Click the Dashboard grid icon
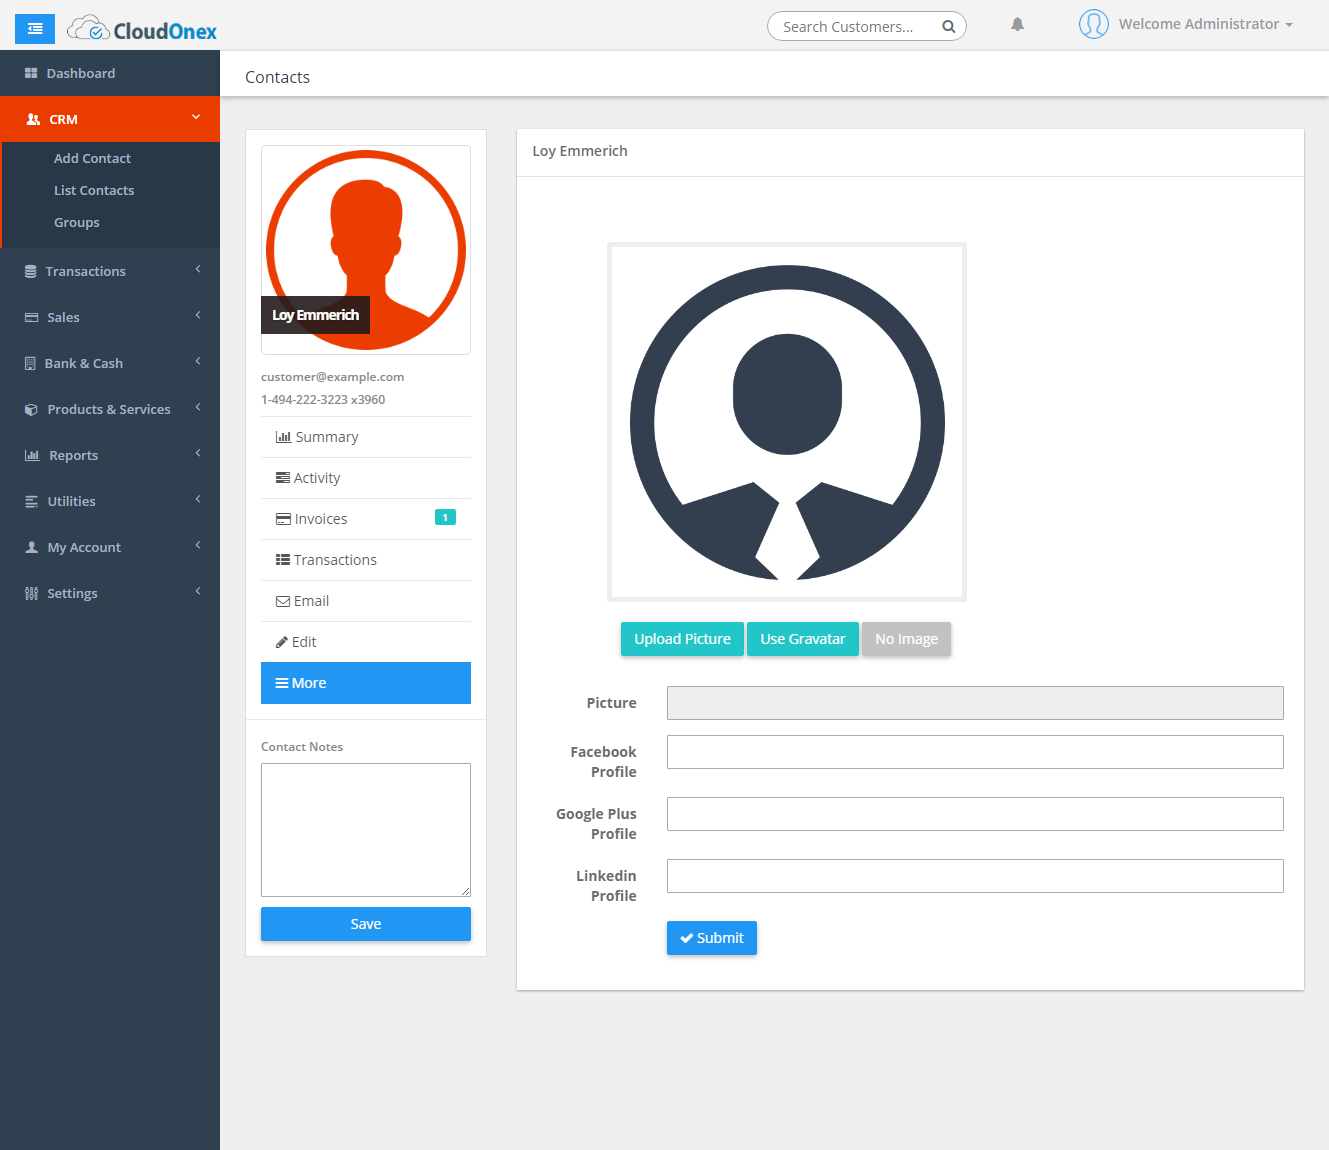Image resolution: width=1329 pixels, height=1150 pixels. [x=31, y=73]
